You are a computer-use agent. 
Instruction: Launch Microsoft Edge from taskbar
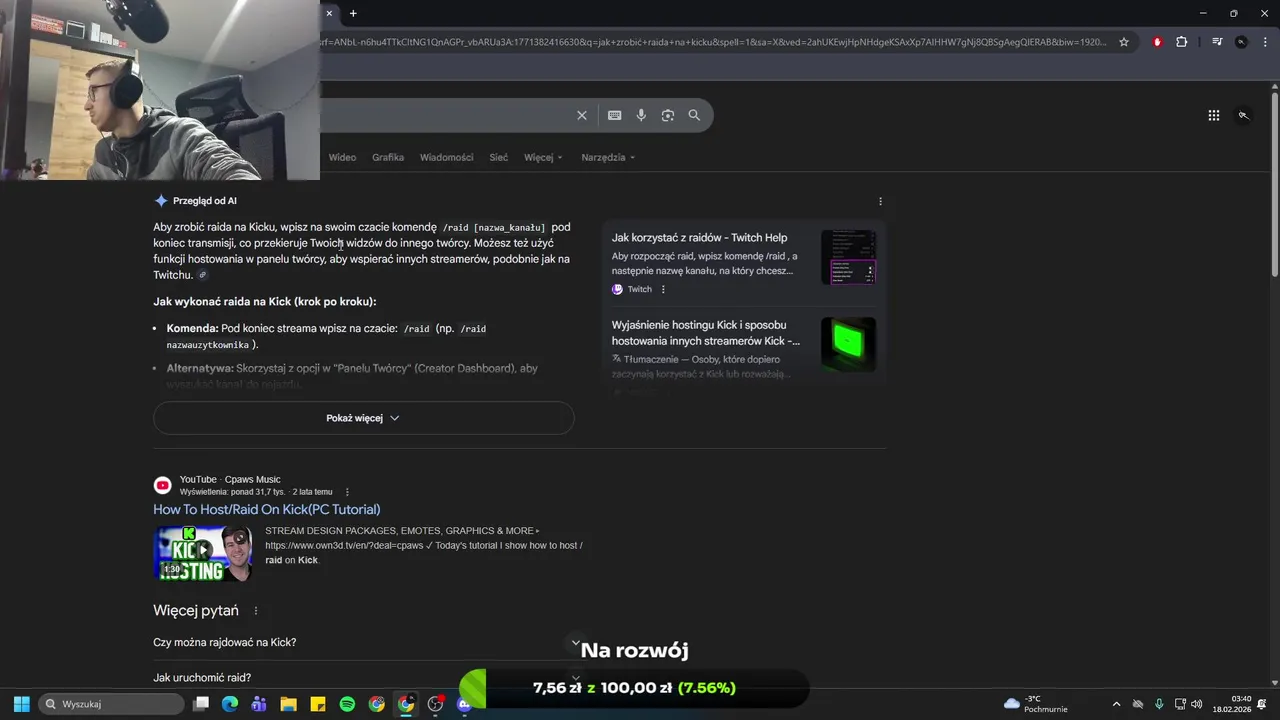click(230, 704)
